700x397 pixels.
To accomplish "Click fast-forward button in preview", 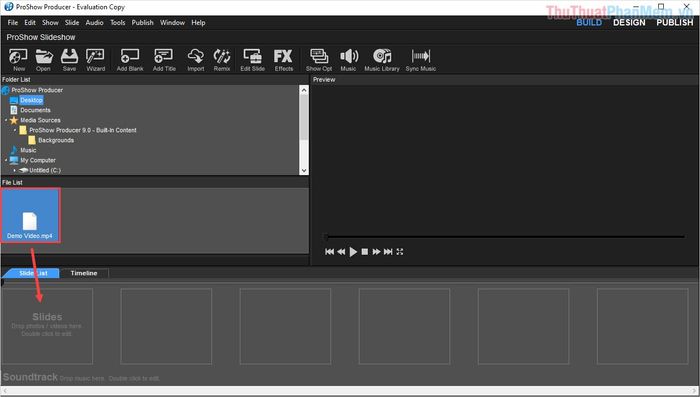I will point(376,252).
